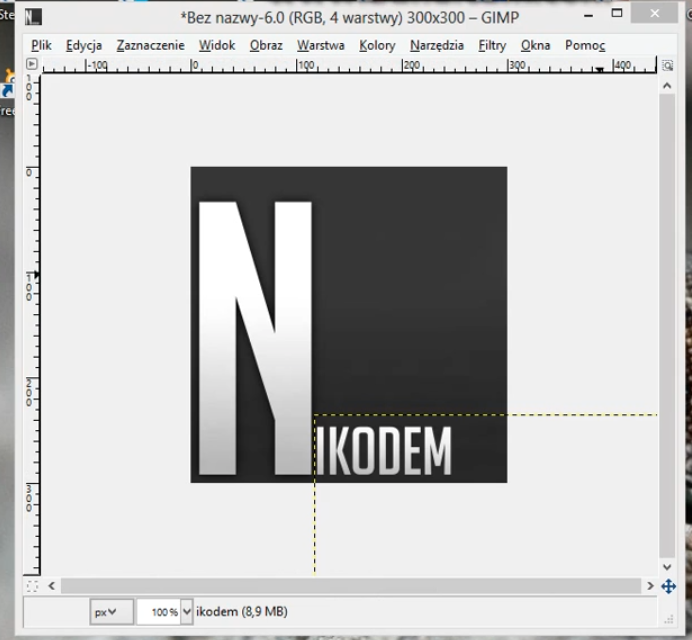
Task: Open the Plik menu
Action: 41,45
